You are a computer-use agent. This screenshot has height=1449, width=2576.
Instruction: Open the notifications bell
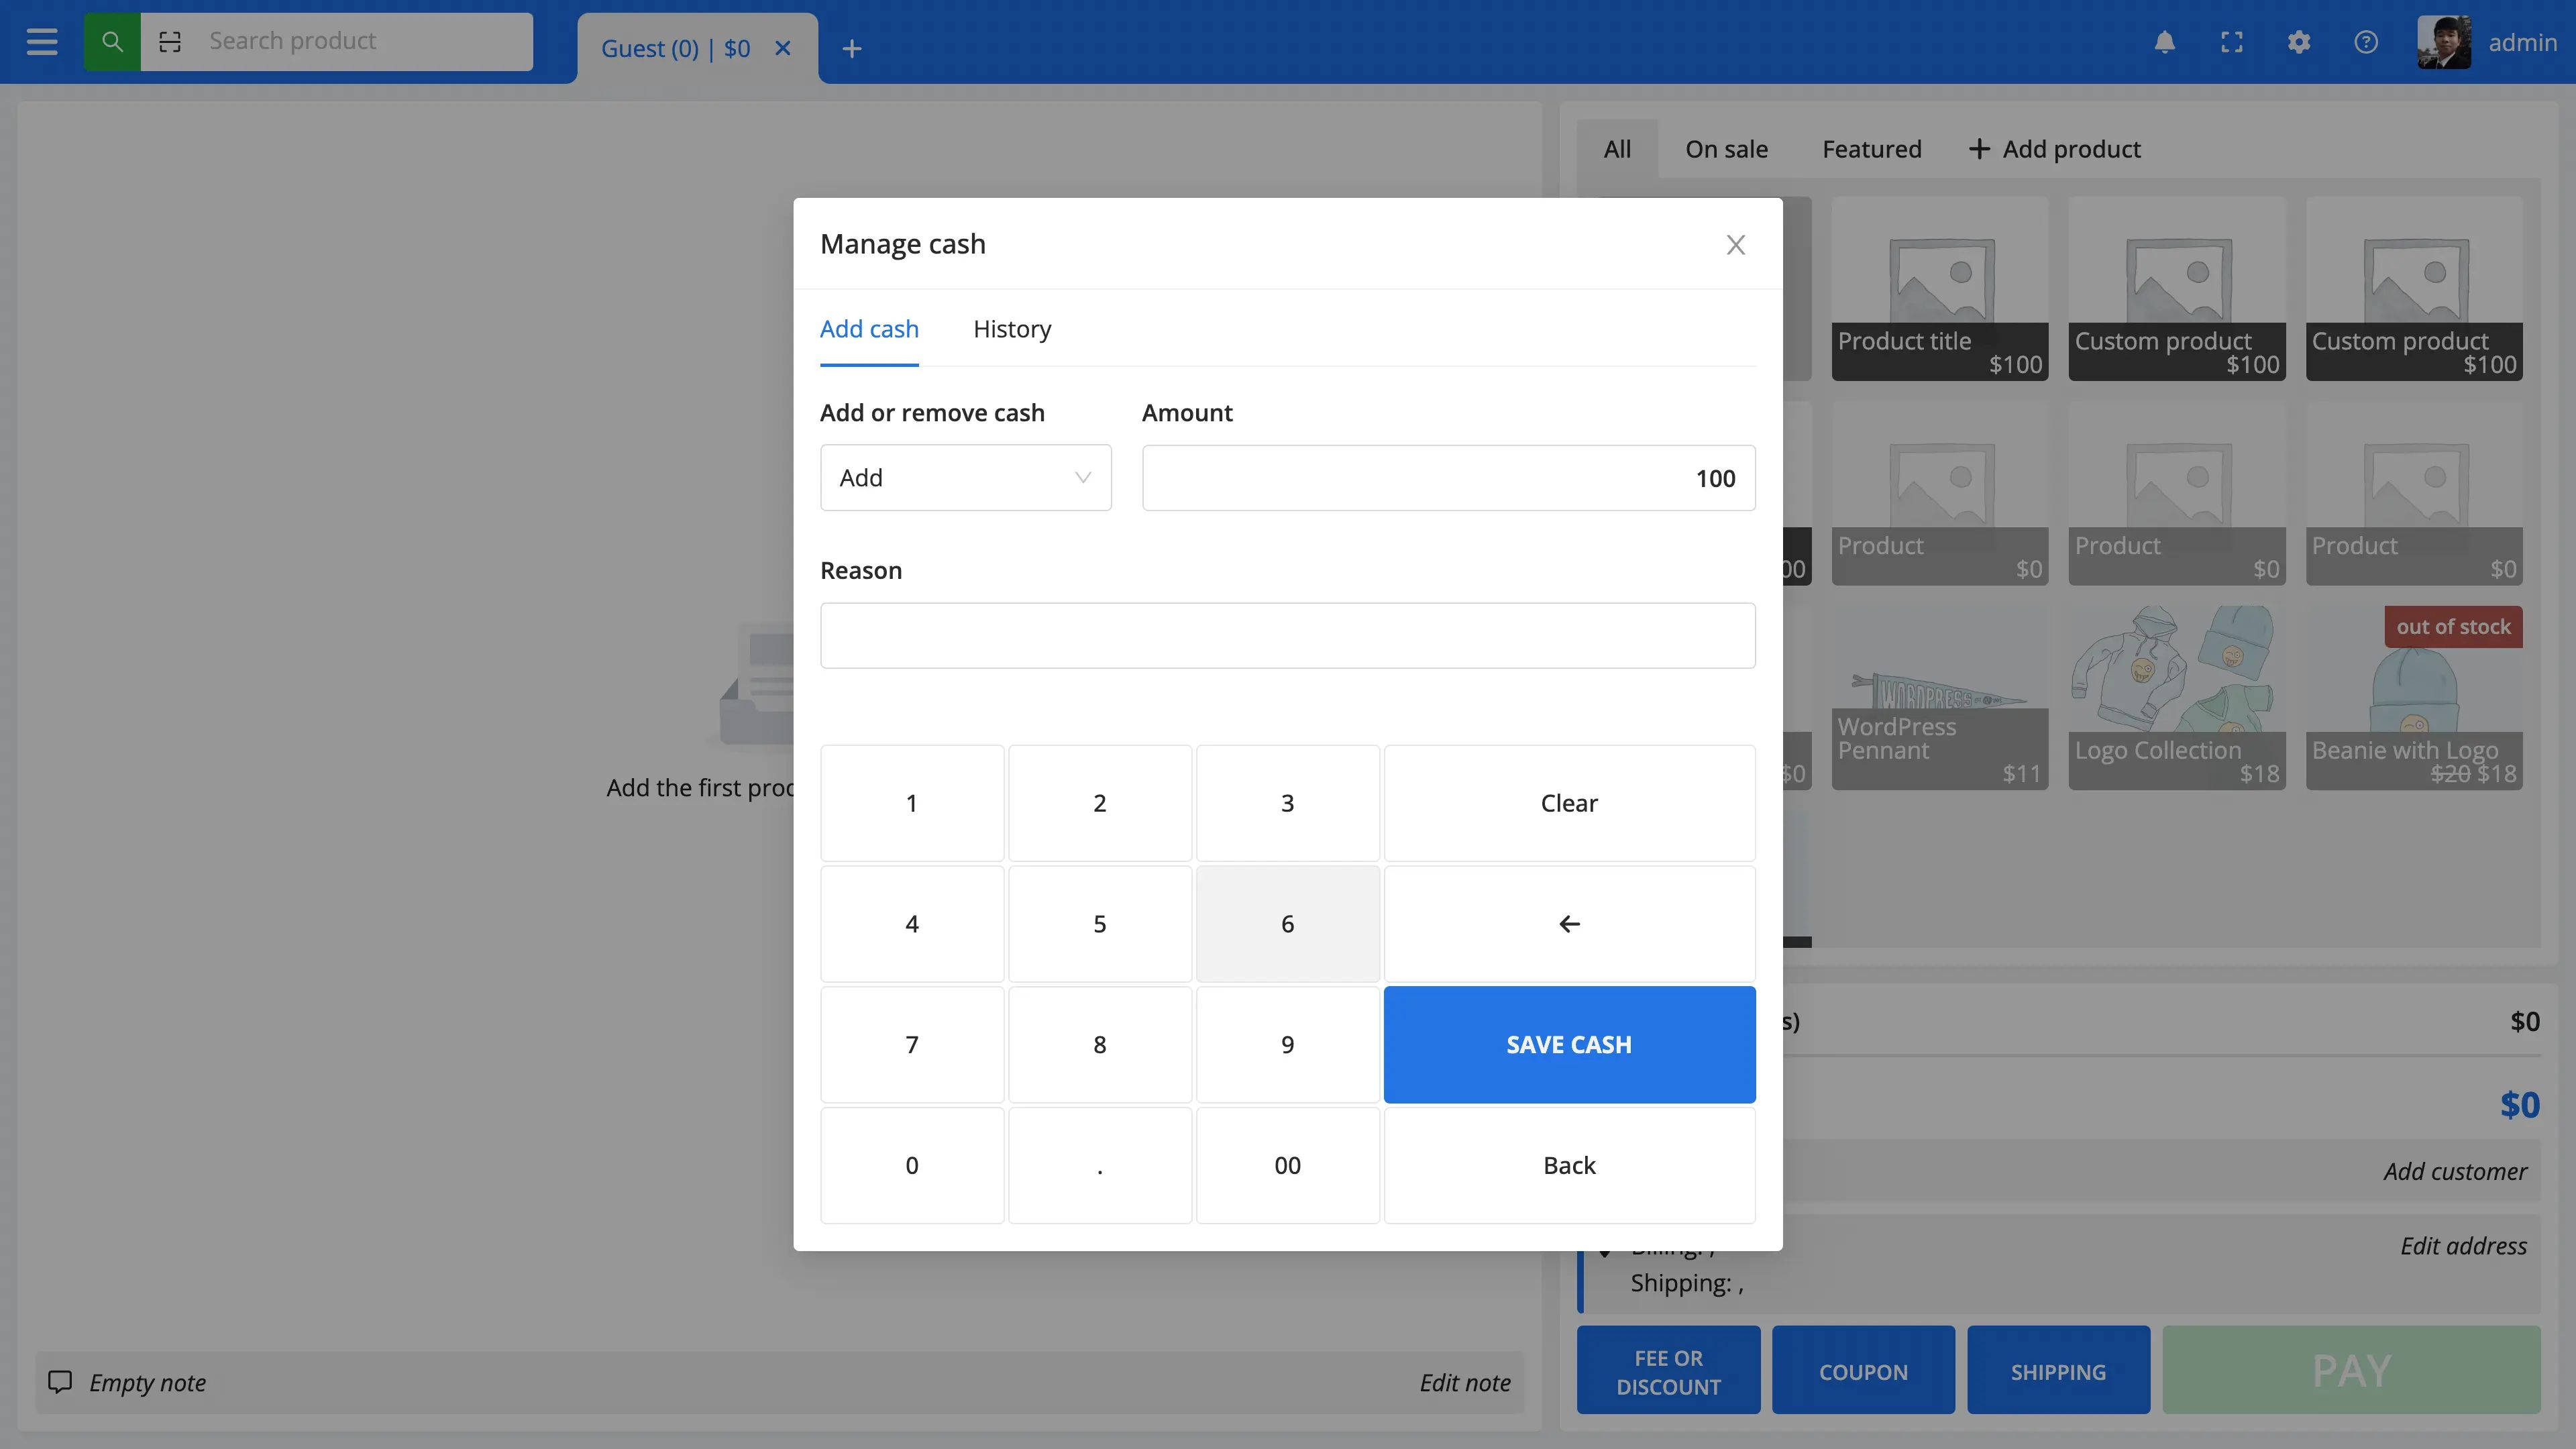(x=2164, y=42)
